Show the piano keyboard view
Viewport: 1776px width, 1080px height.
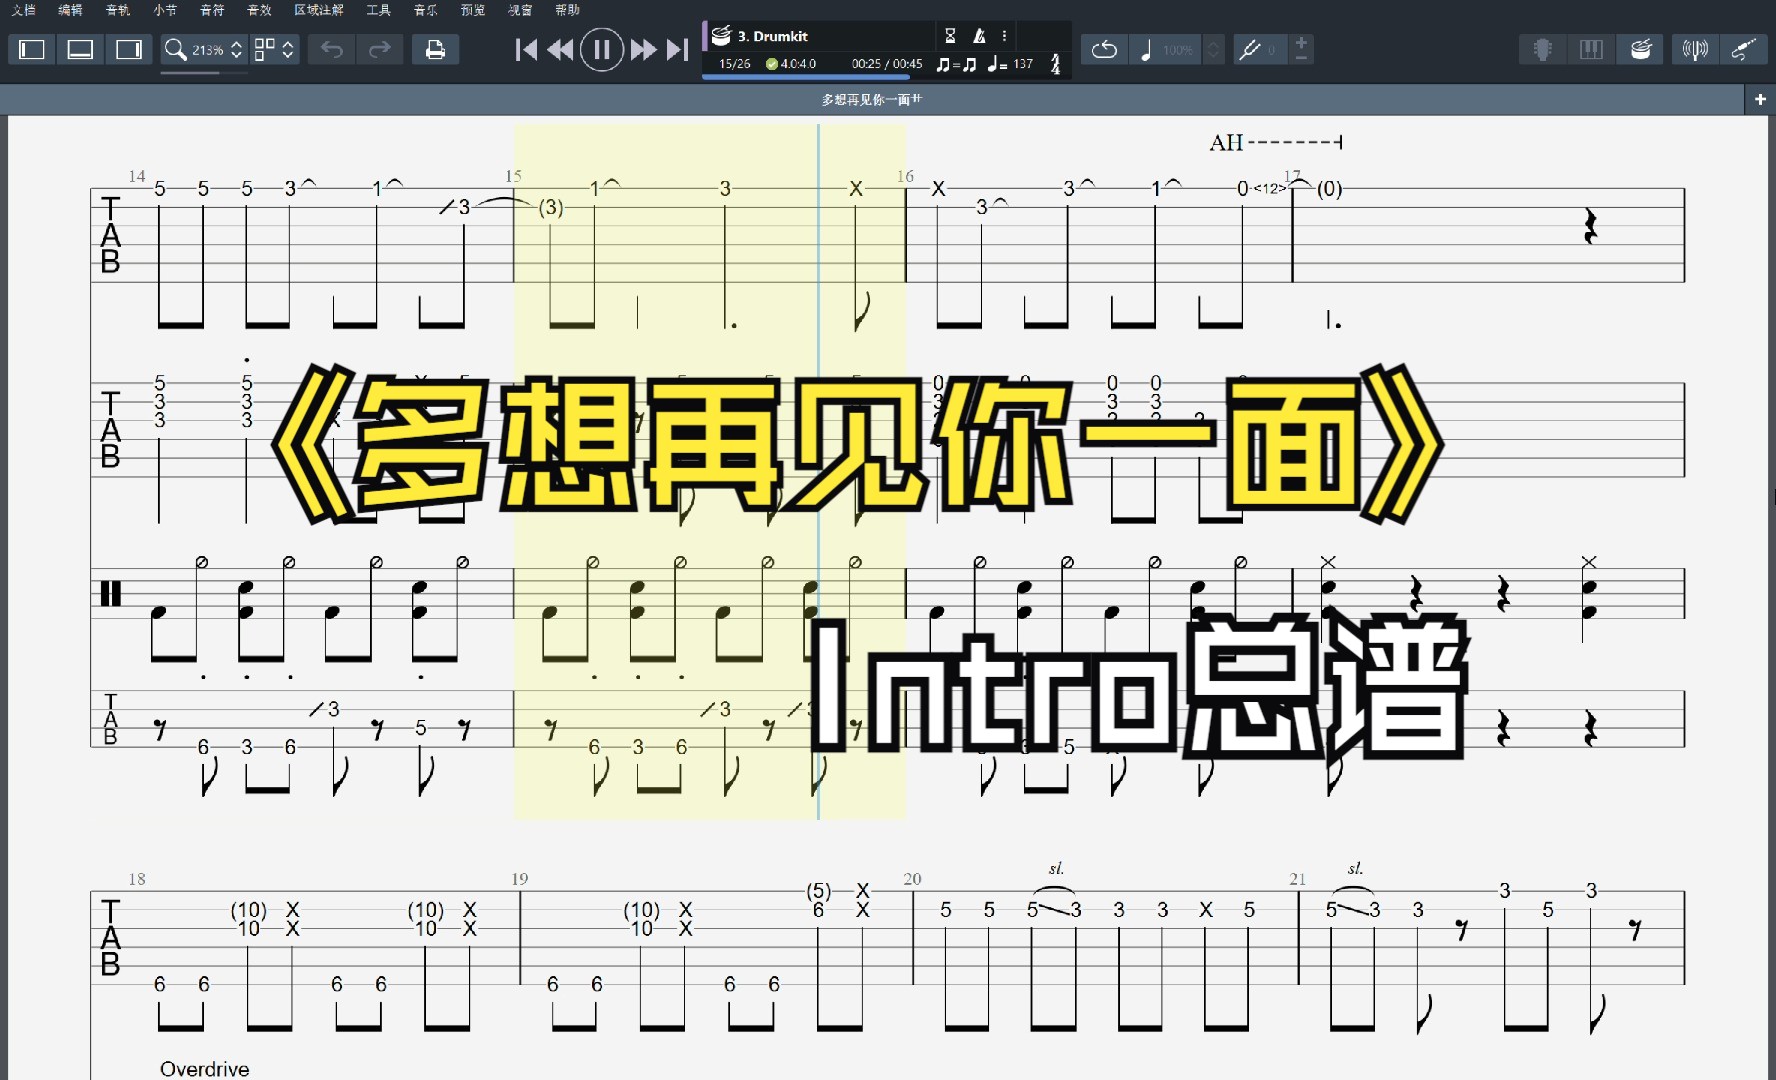1591,49
